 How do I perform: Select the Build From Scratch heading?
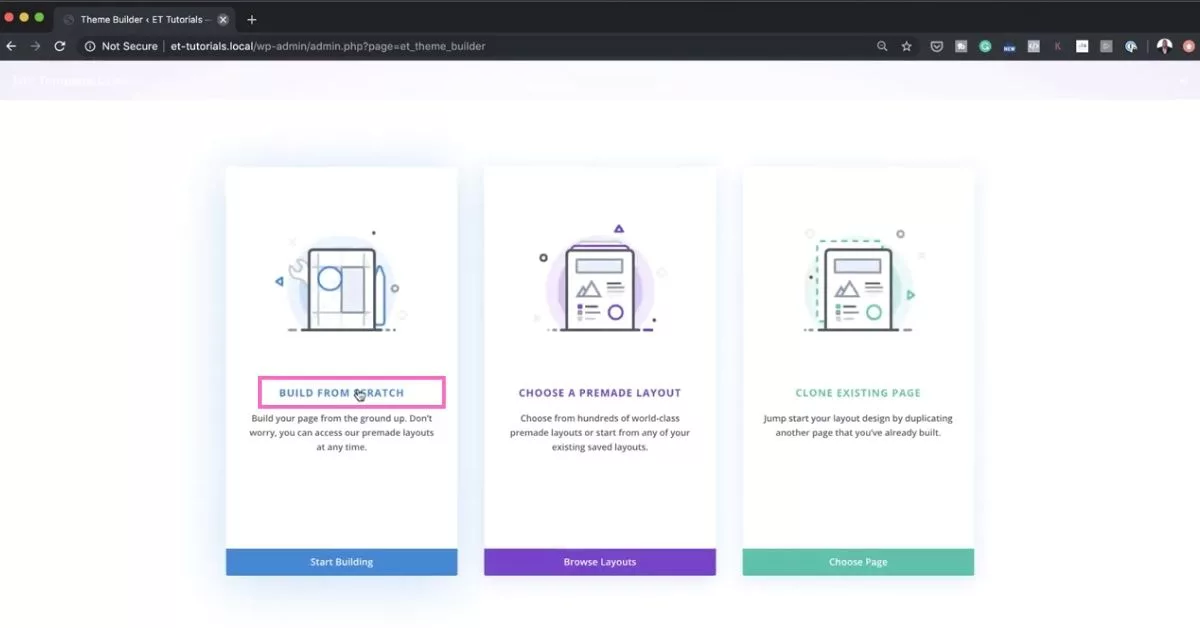coord(342,393)
